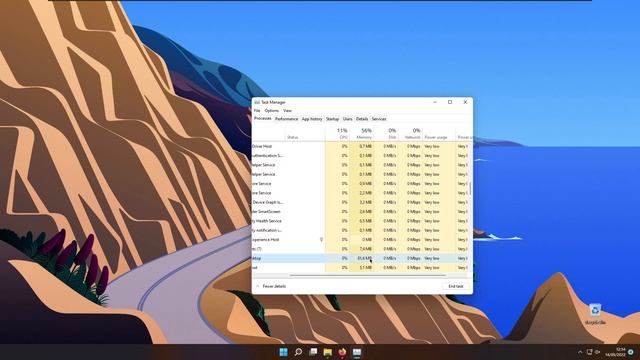Screen dimensions: 640x360
Task: Open Task View on the taskbar
Action: click(x=313, y=352)
